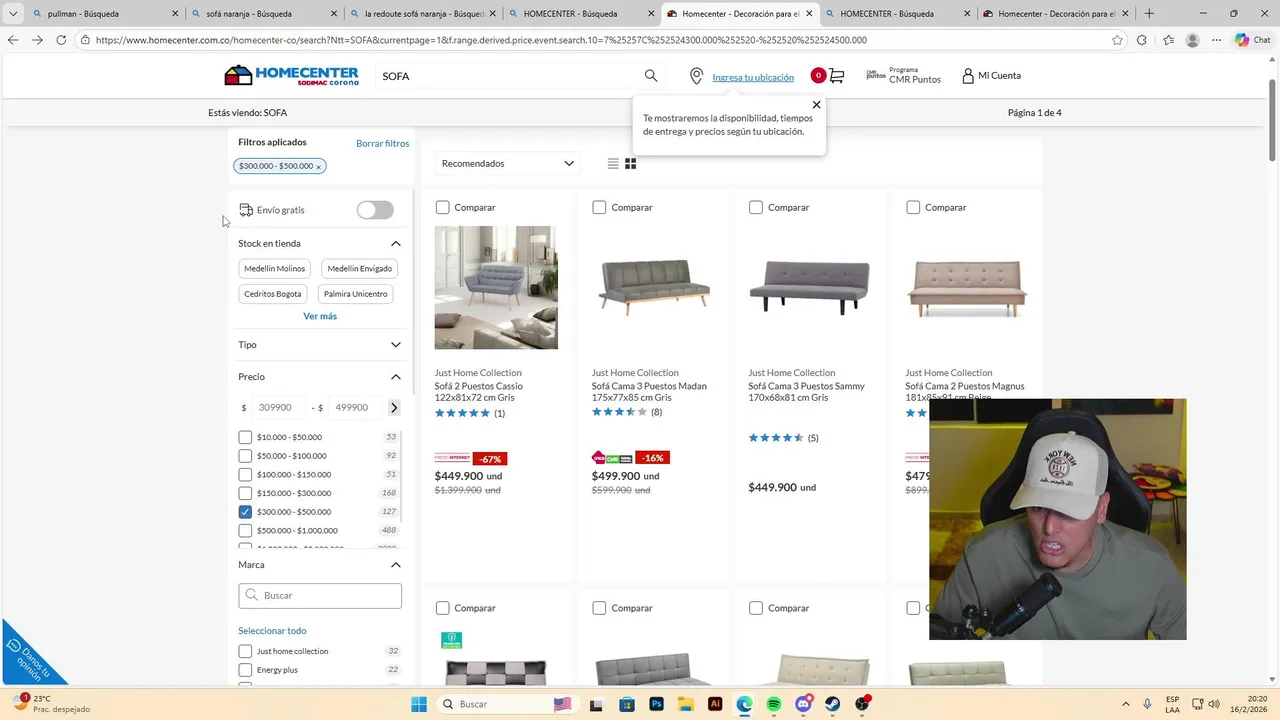Bookmark this page star icon
Viewport: 1280px width, 720px height.
[x=1117, y=40]
